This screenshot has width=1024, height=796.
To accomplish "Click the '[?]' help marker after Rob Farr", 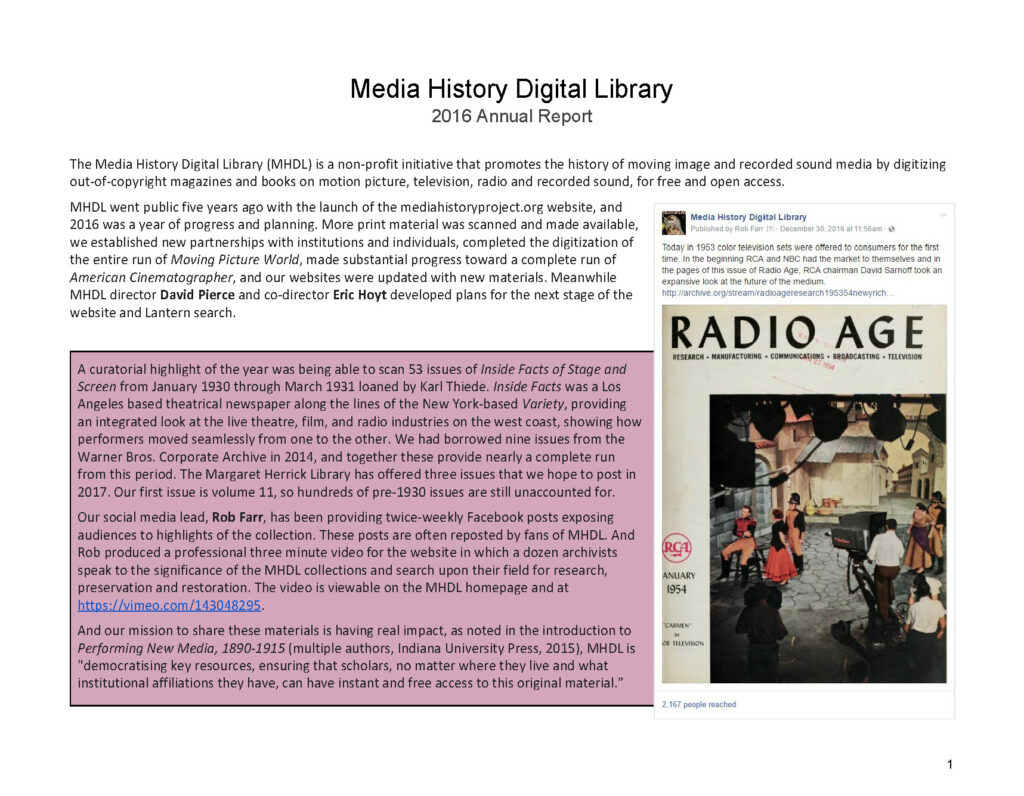I will coord(769,229).
